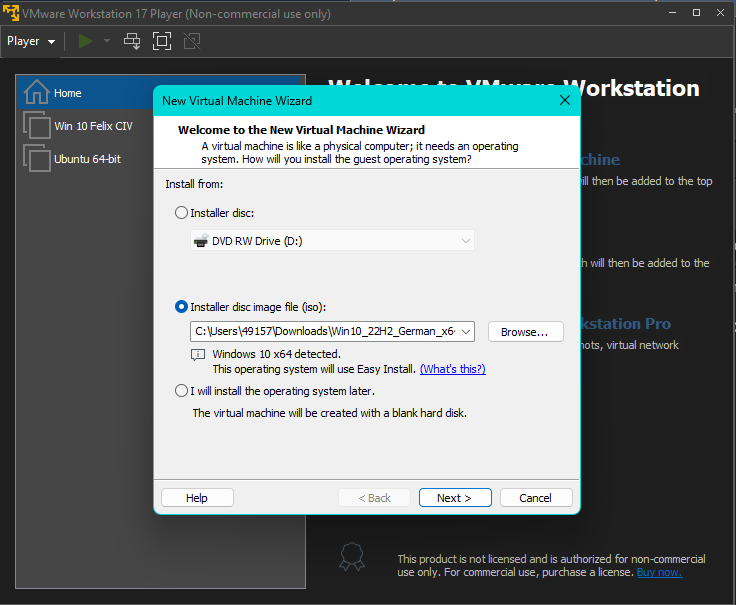Click the Win 10 Felix CIV VM icon
Image resolution: width=736 pixels, height=605 pixels.
[37, 125]
